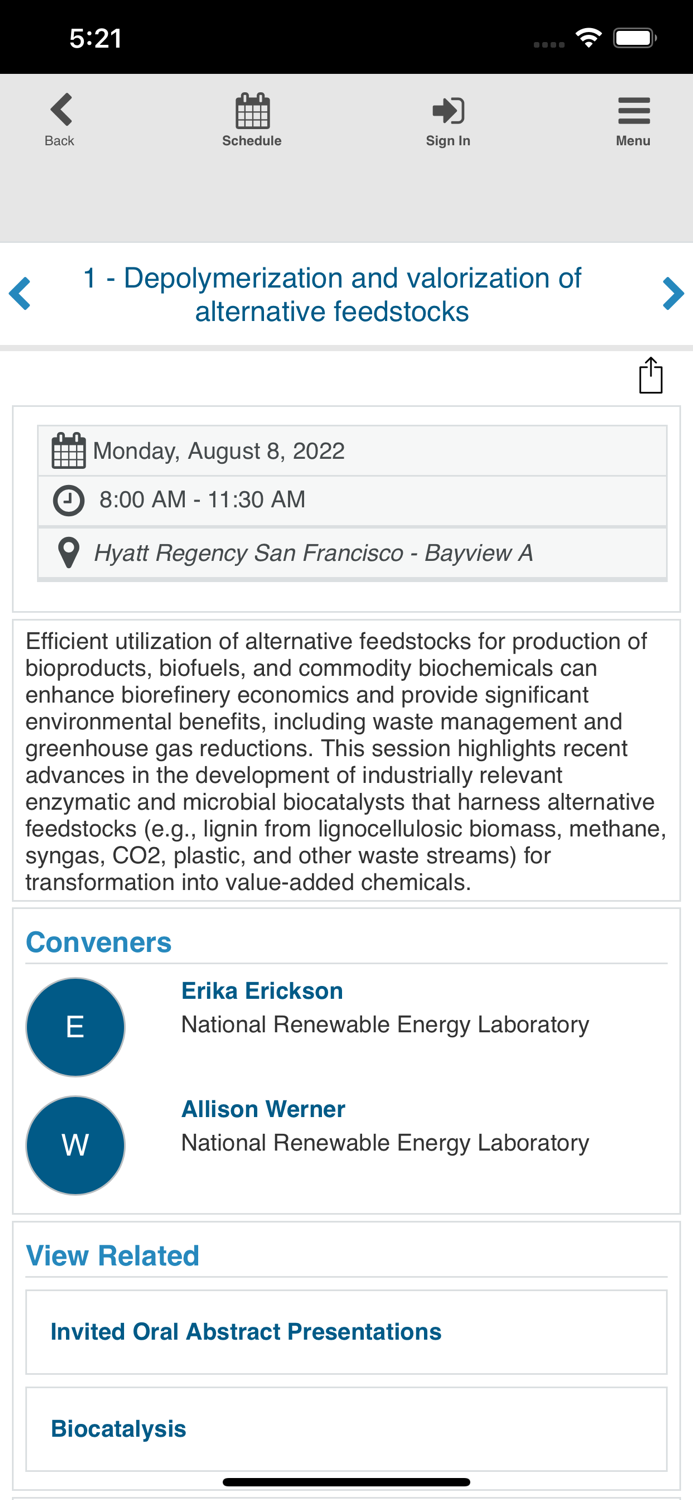Image resolution: width=693 pixels, height=1500 pixels.
Task: Tap the session title heading
Action: [x=332, y=294]
